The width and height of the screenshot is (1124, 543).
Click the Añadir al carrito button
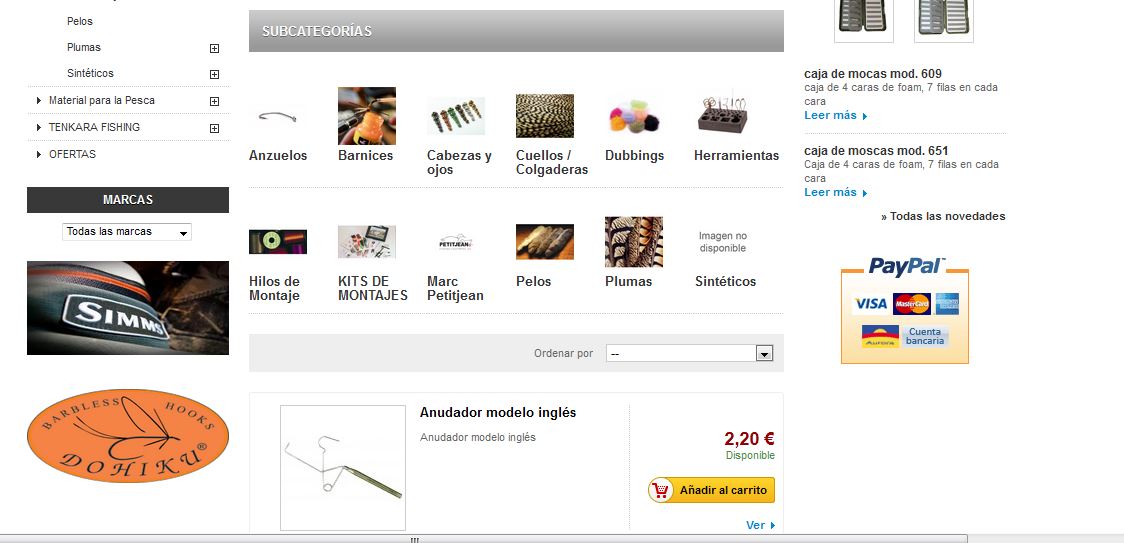coord(711,490)
